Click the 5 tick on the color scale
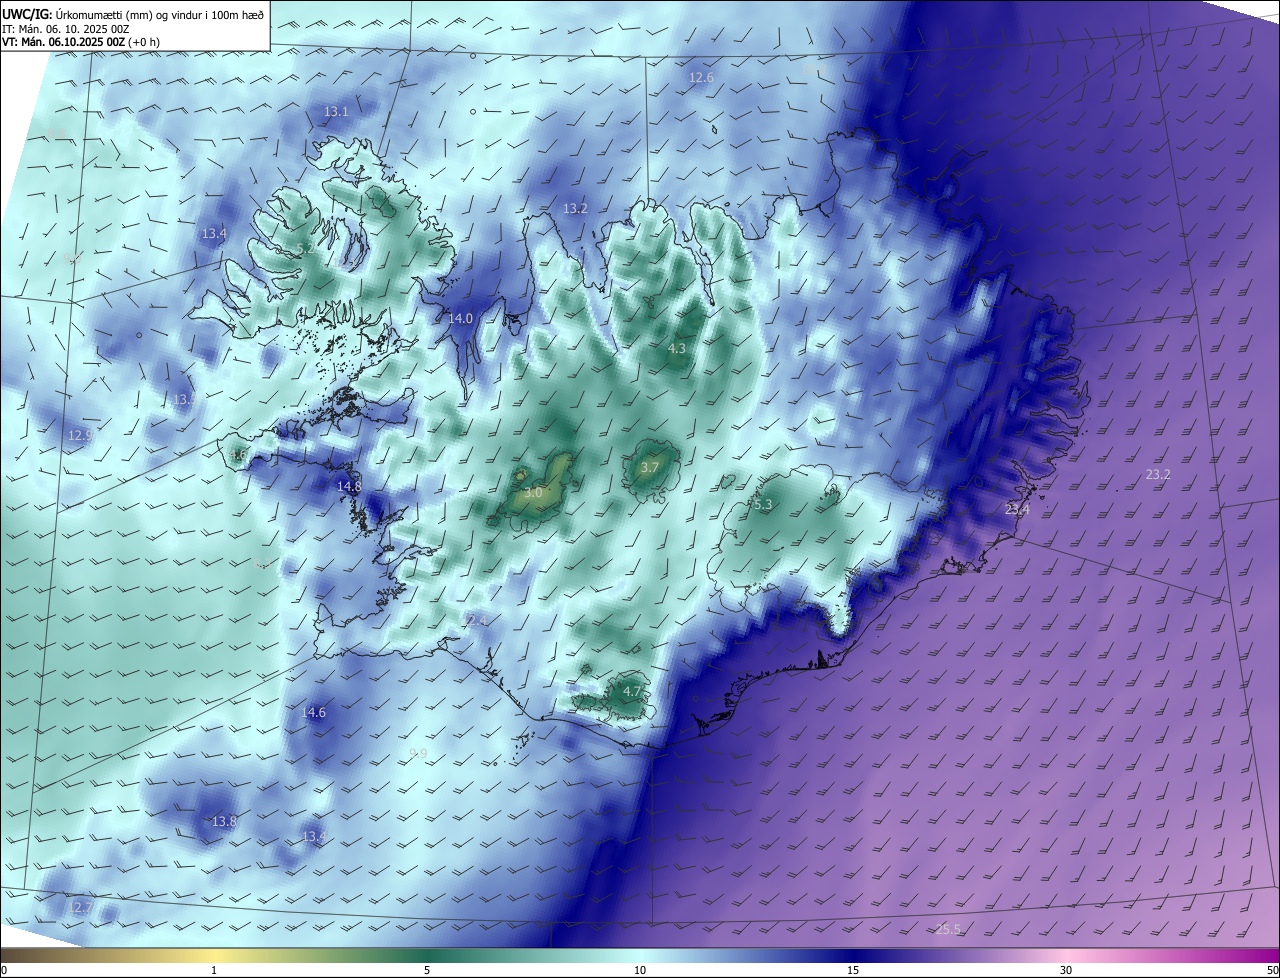 point(427,970)
